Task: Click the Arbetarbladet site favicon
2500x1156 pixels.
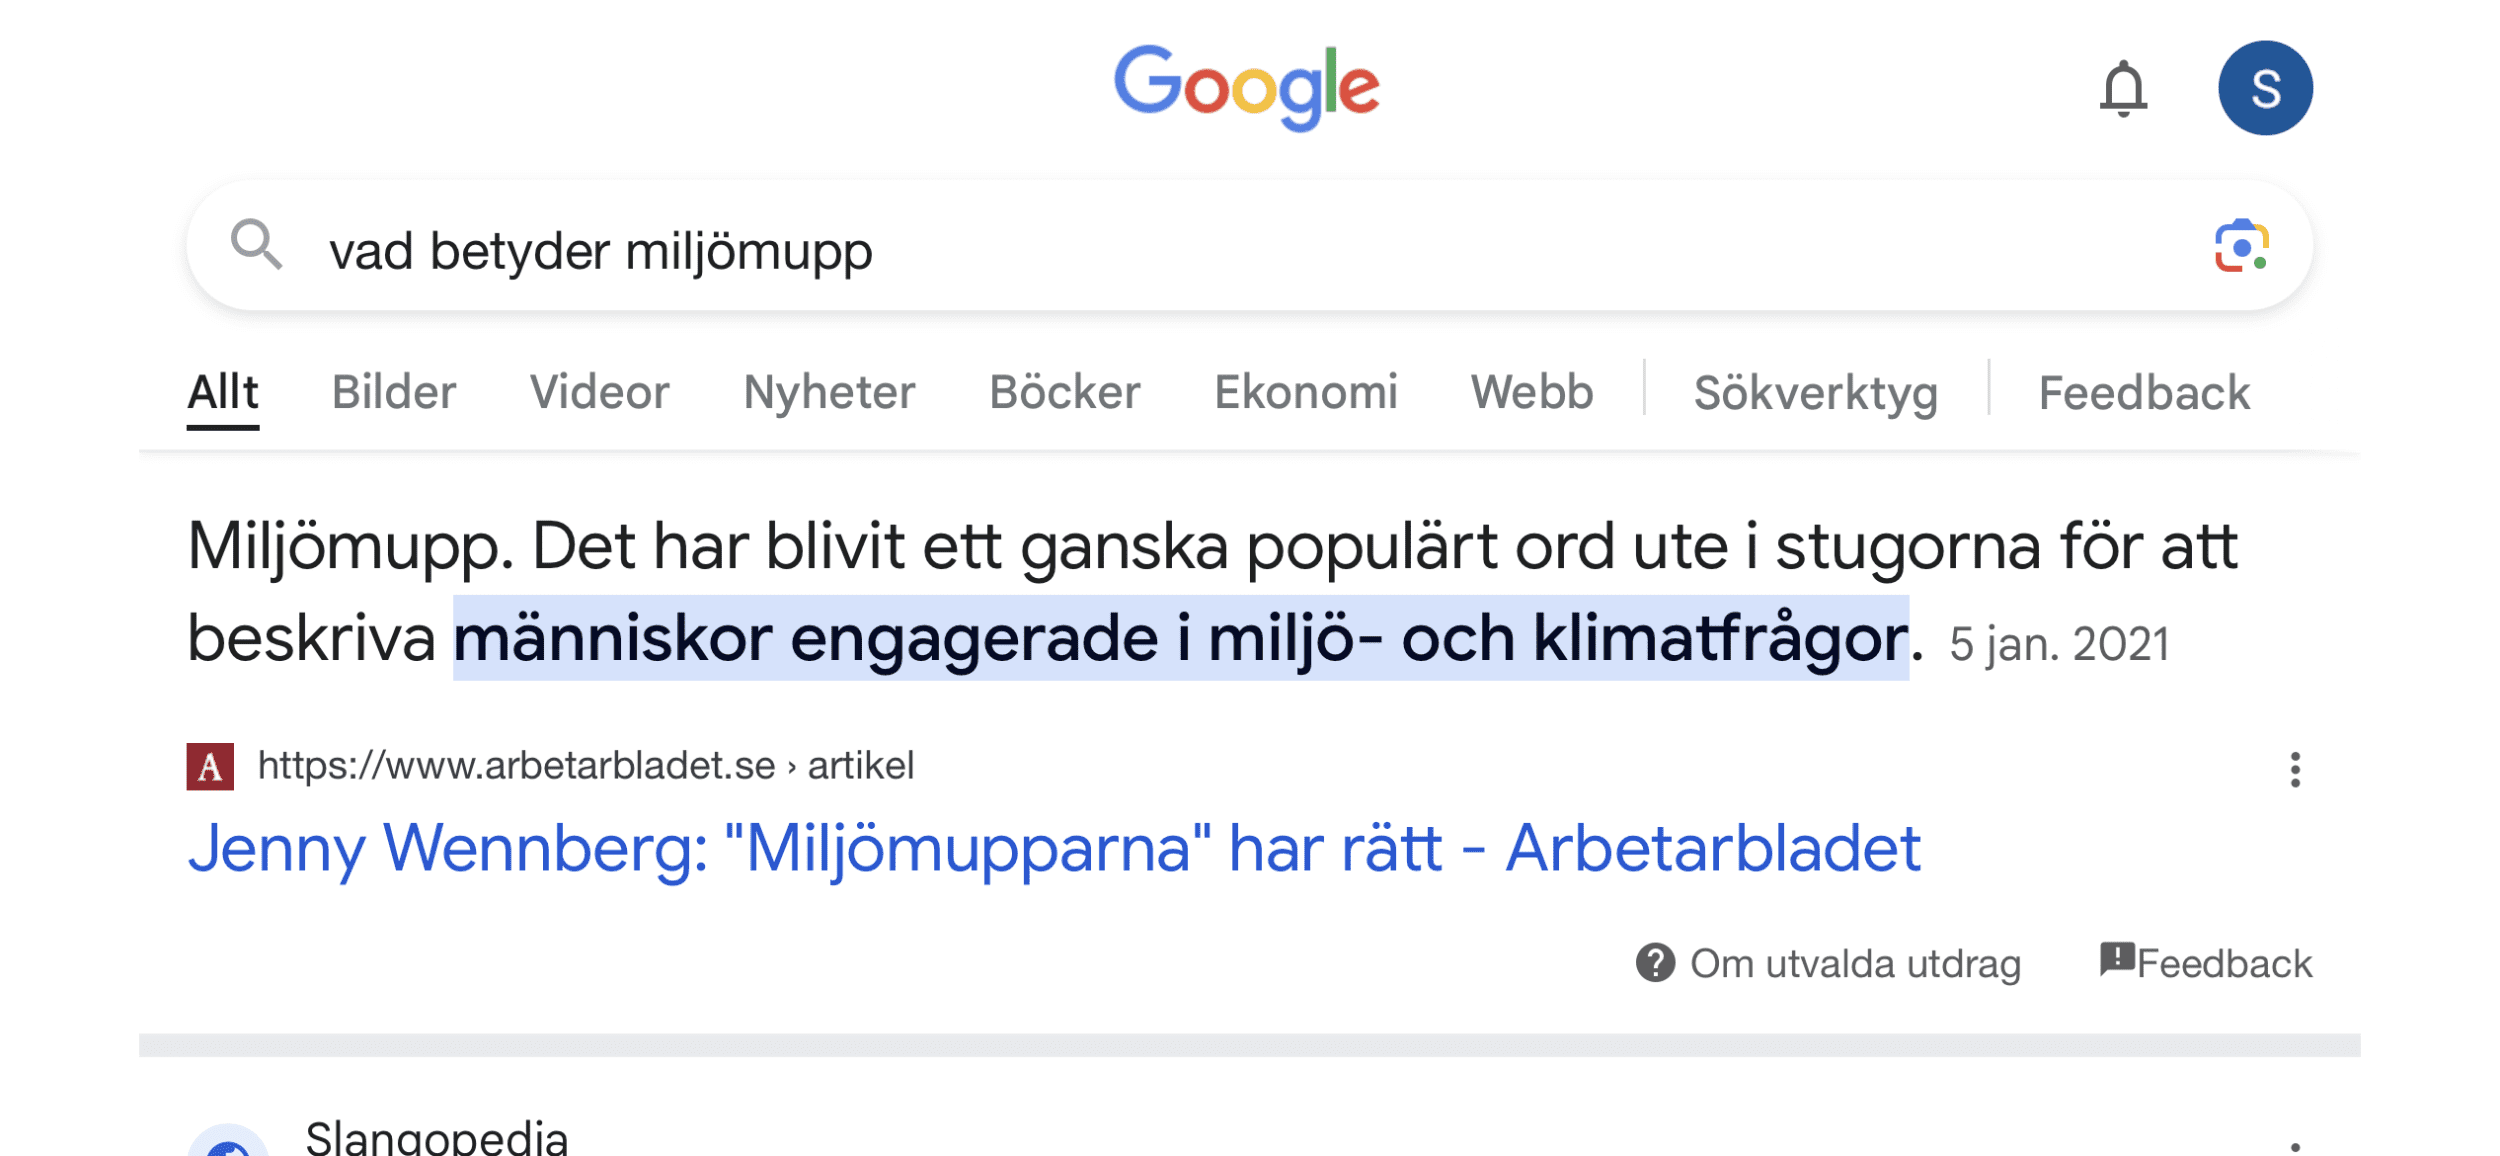Action: pyautogui.click(x=209, y=766)
